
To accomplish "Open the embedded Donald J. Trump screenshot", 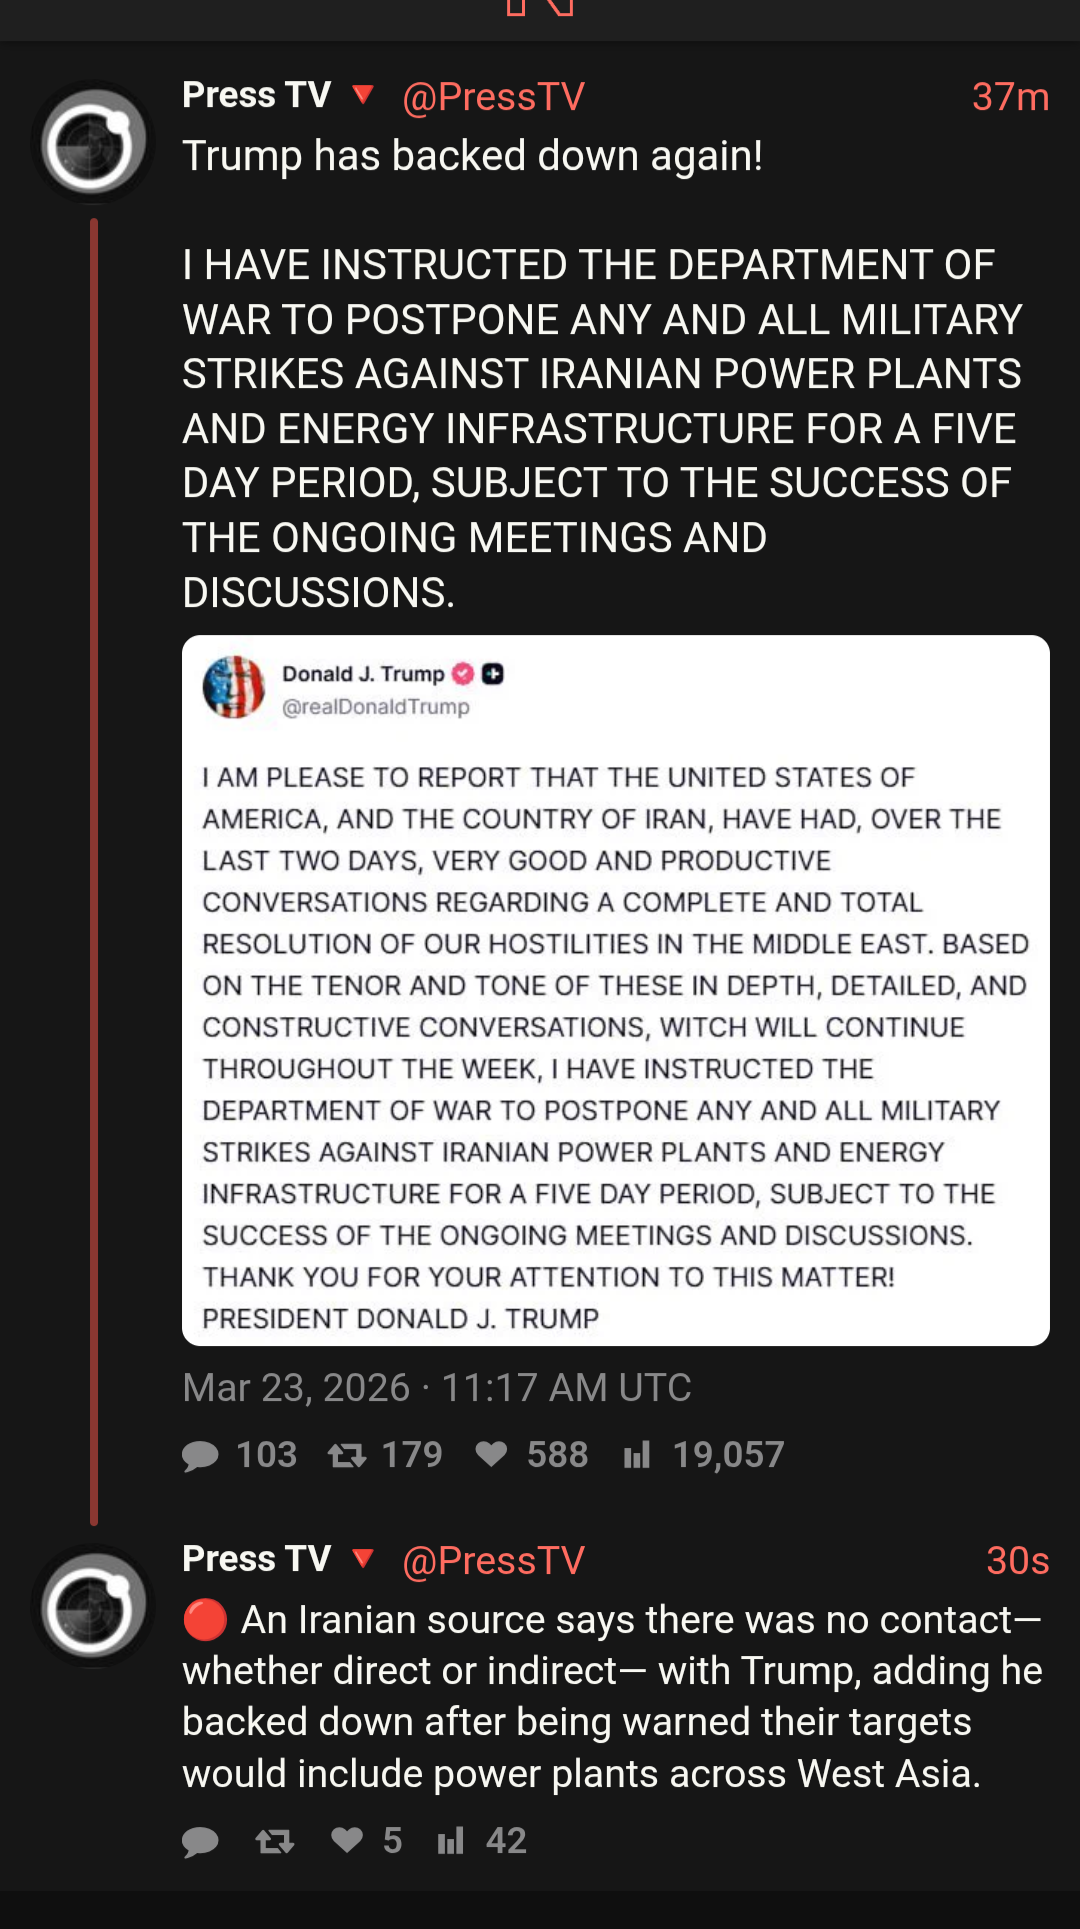I will [x=615, y=990].
